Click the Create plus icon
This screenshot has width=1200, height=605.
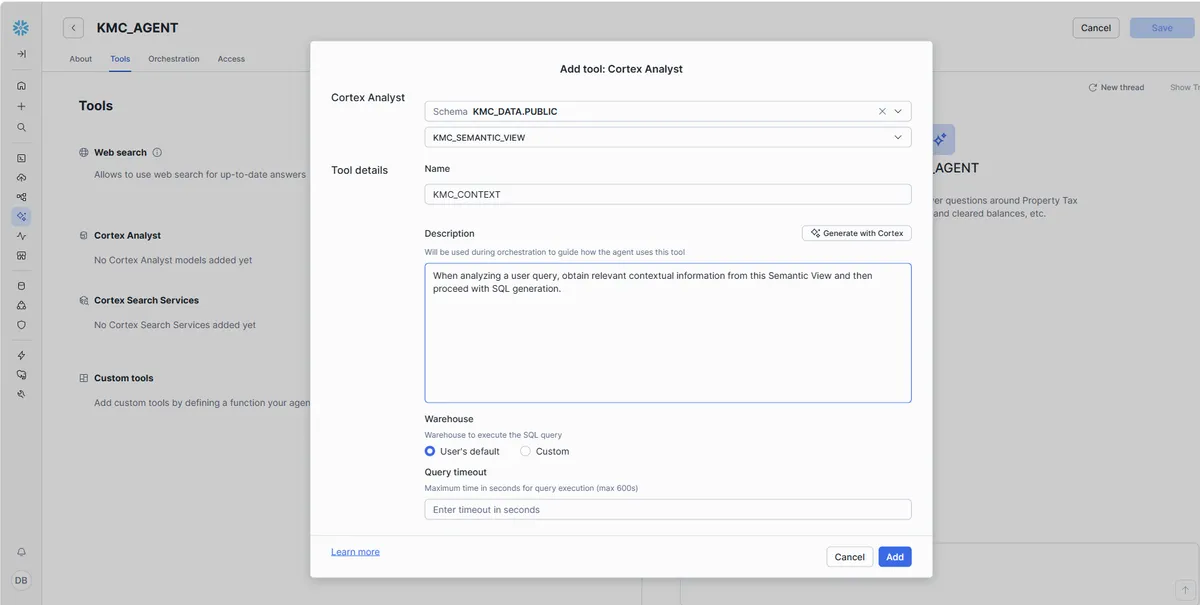point(20,106)
